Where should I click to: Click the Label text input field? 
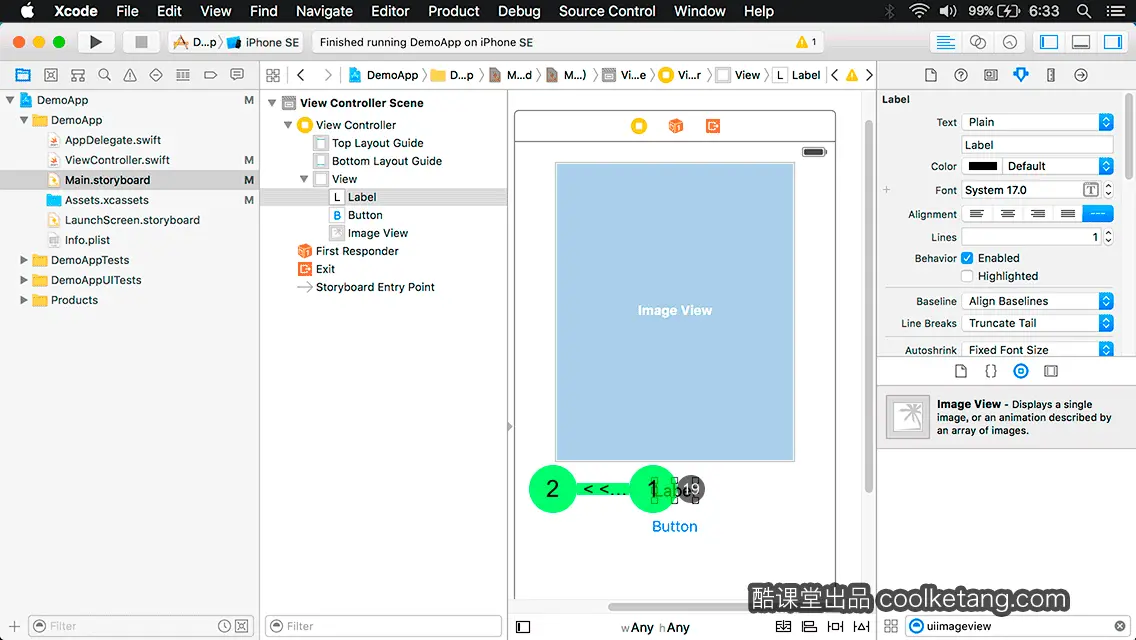point(1037,145)
